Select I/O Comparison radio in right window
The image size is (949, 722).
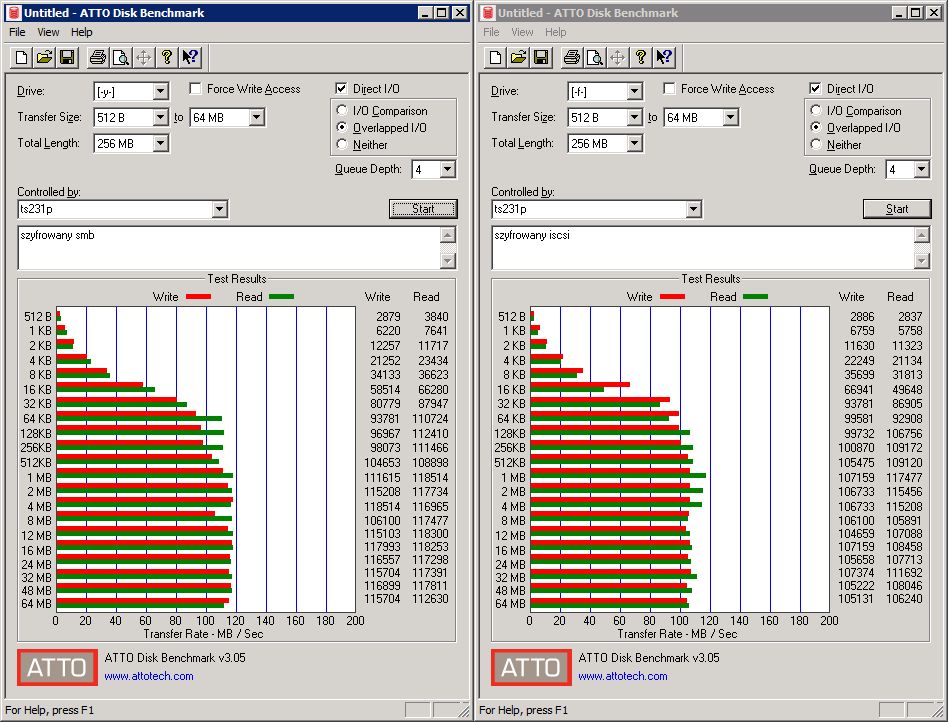[x=816, y=110]
